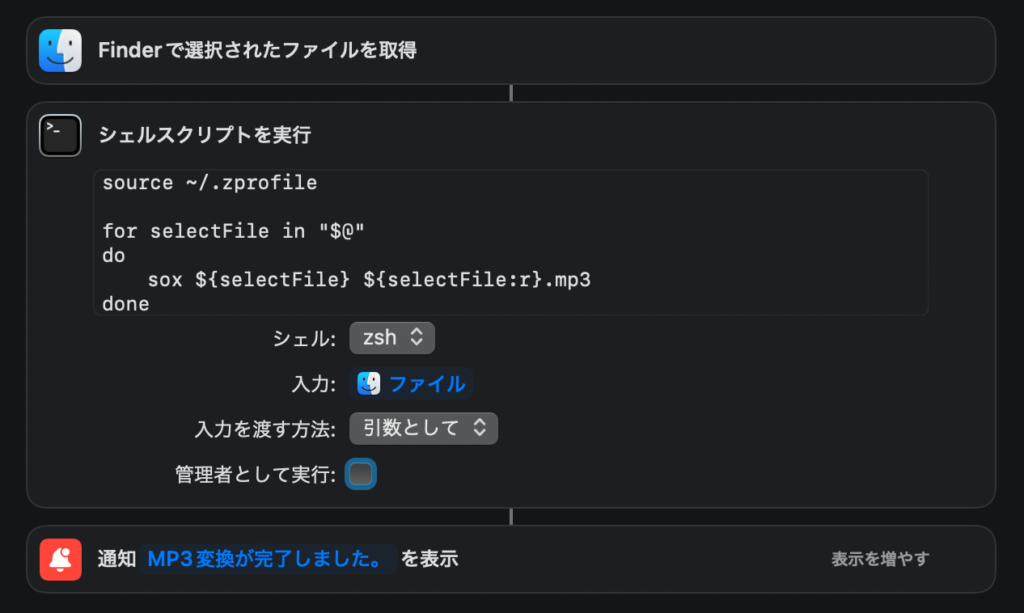
Task: Click the word done in the script
Action: [x=126, y=303]
